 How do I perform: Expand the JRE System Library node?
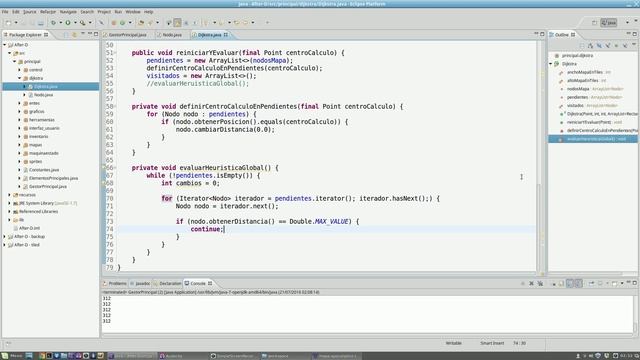10,203
